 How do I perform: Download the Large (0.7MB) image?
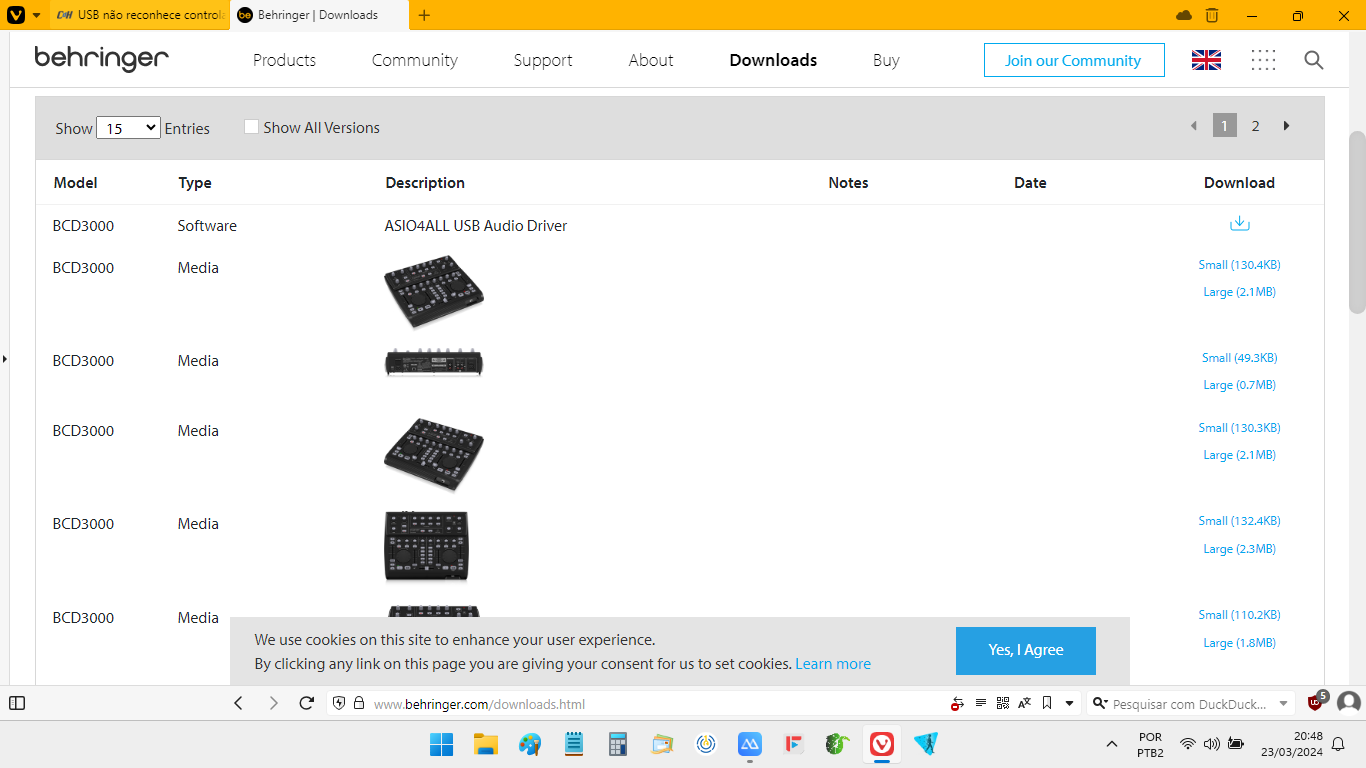point(1239,385)
